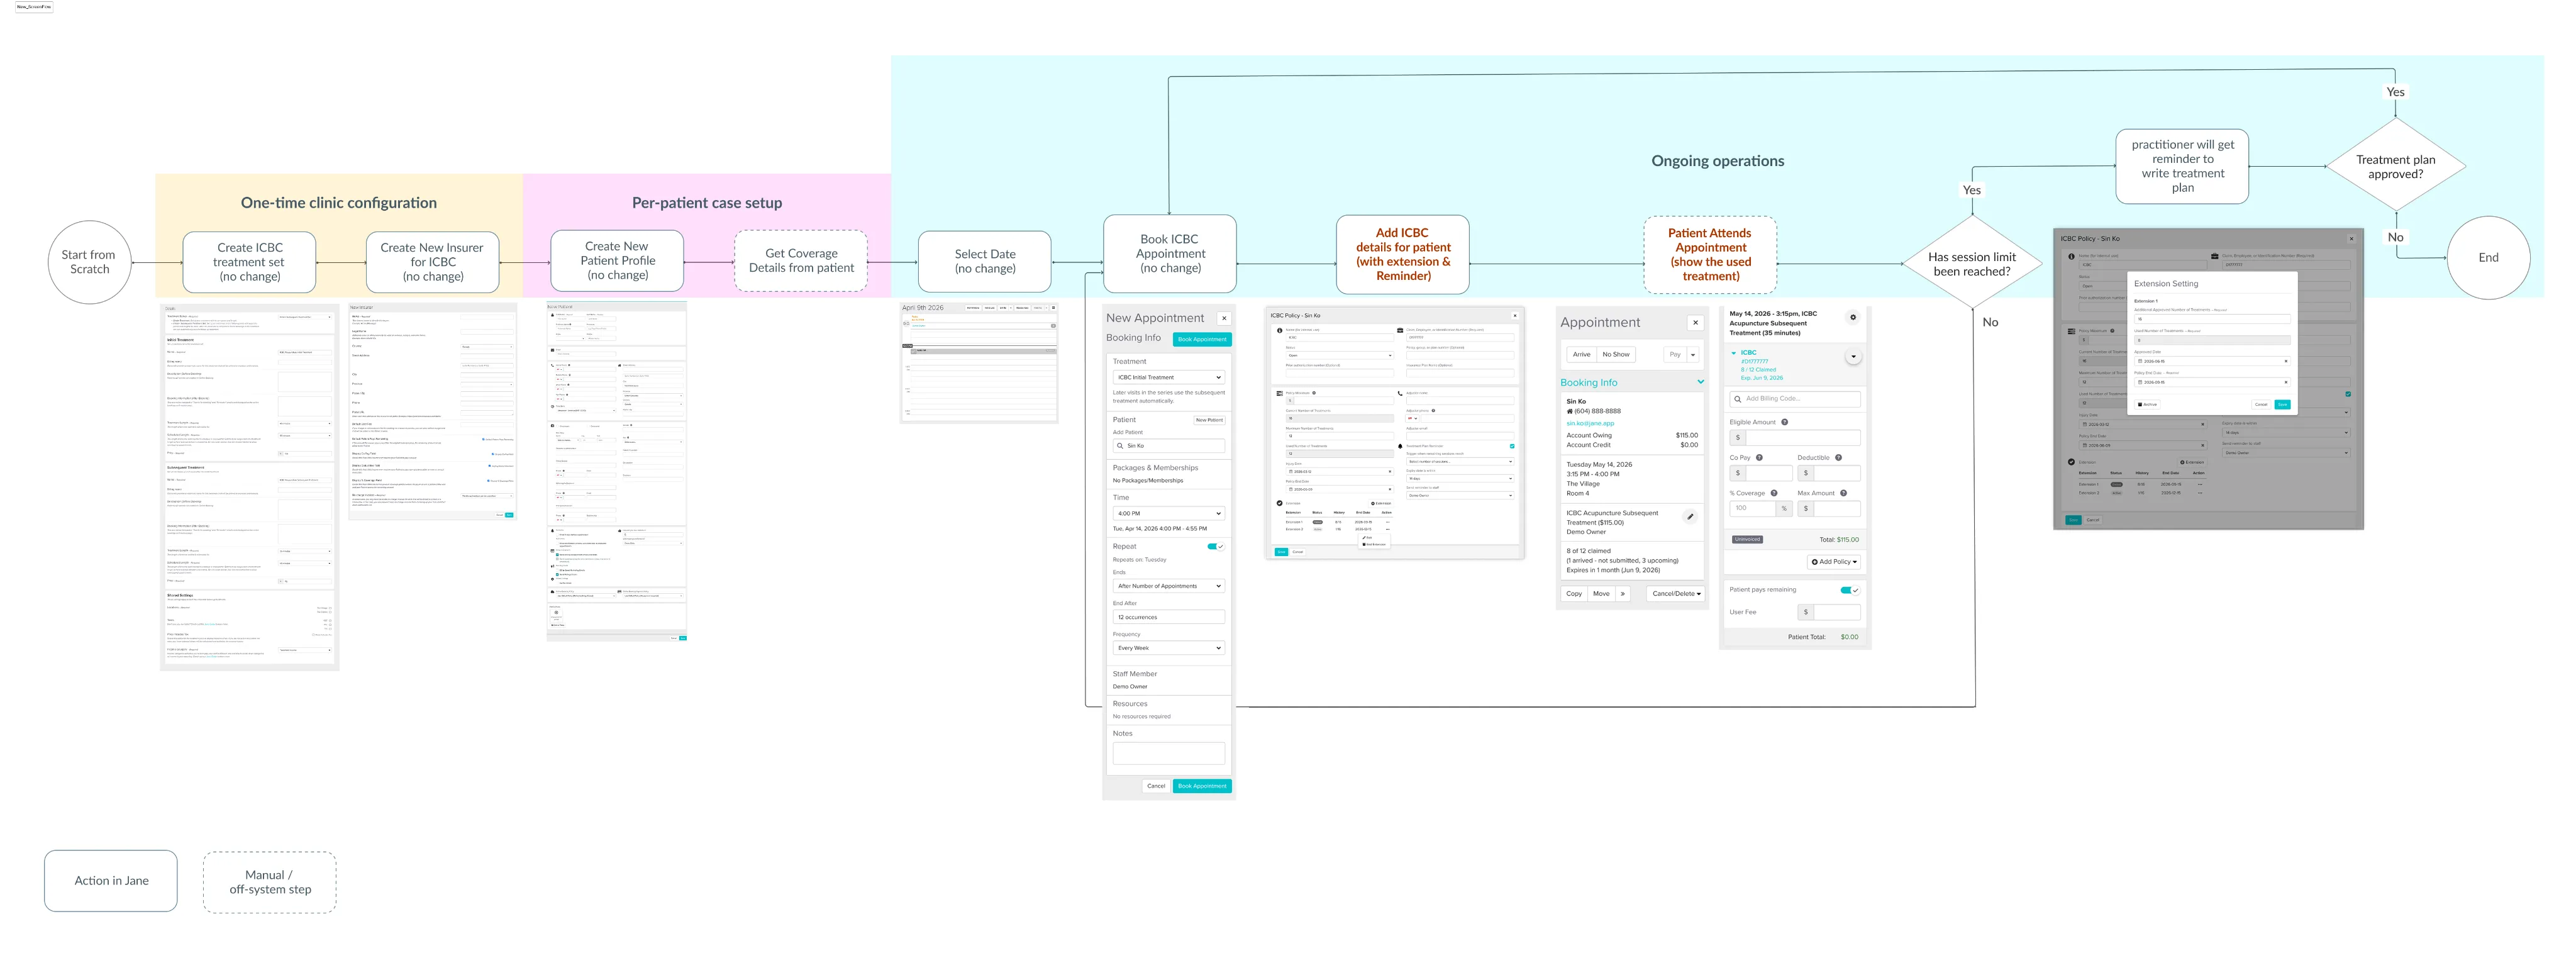Click the % Coverage help icon

coord(1774,493)
